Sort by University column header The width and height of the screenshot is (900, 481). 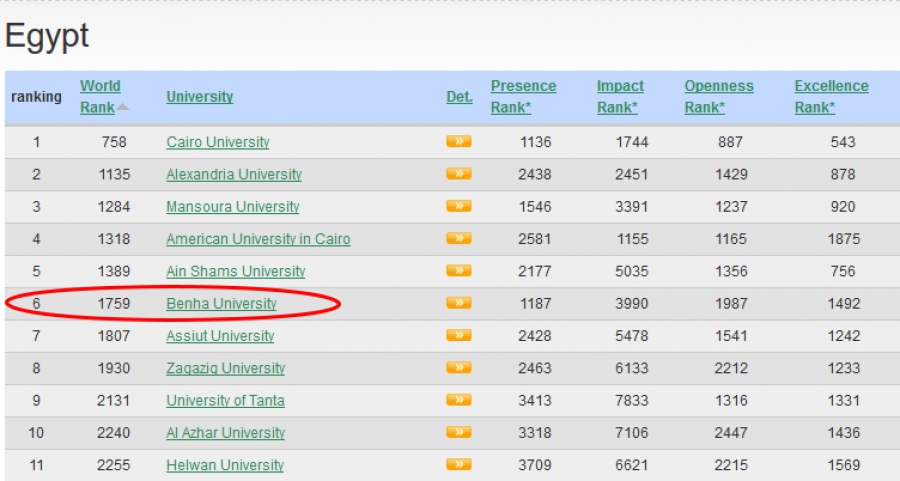pyautogui.click(x=200, y=96)
